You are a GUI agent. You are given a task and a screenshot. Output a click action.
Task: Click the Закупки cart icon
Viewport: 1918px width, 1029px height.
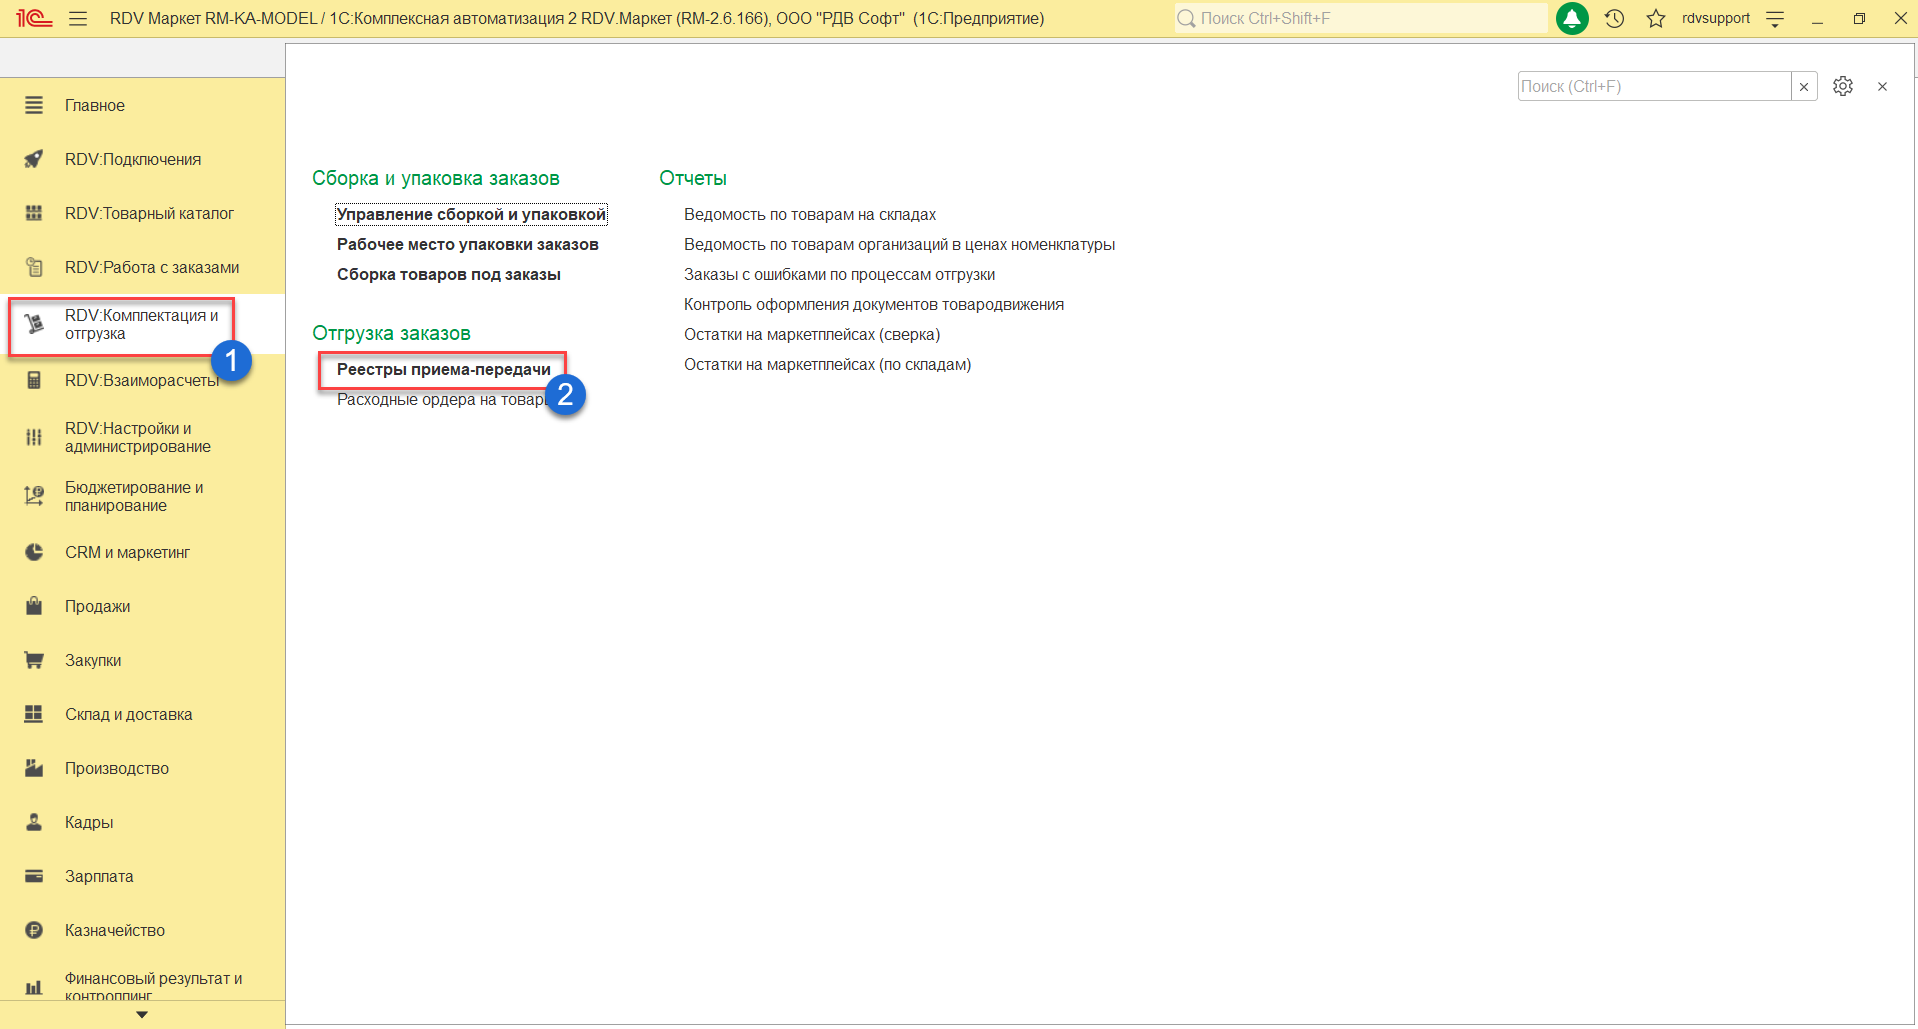[x=34, y=660]
